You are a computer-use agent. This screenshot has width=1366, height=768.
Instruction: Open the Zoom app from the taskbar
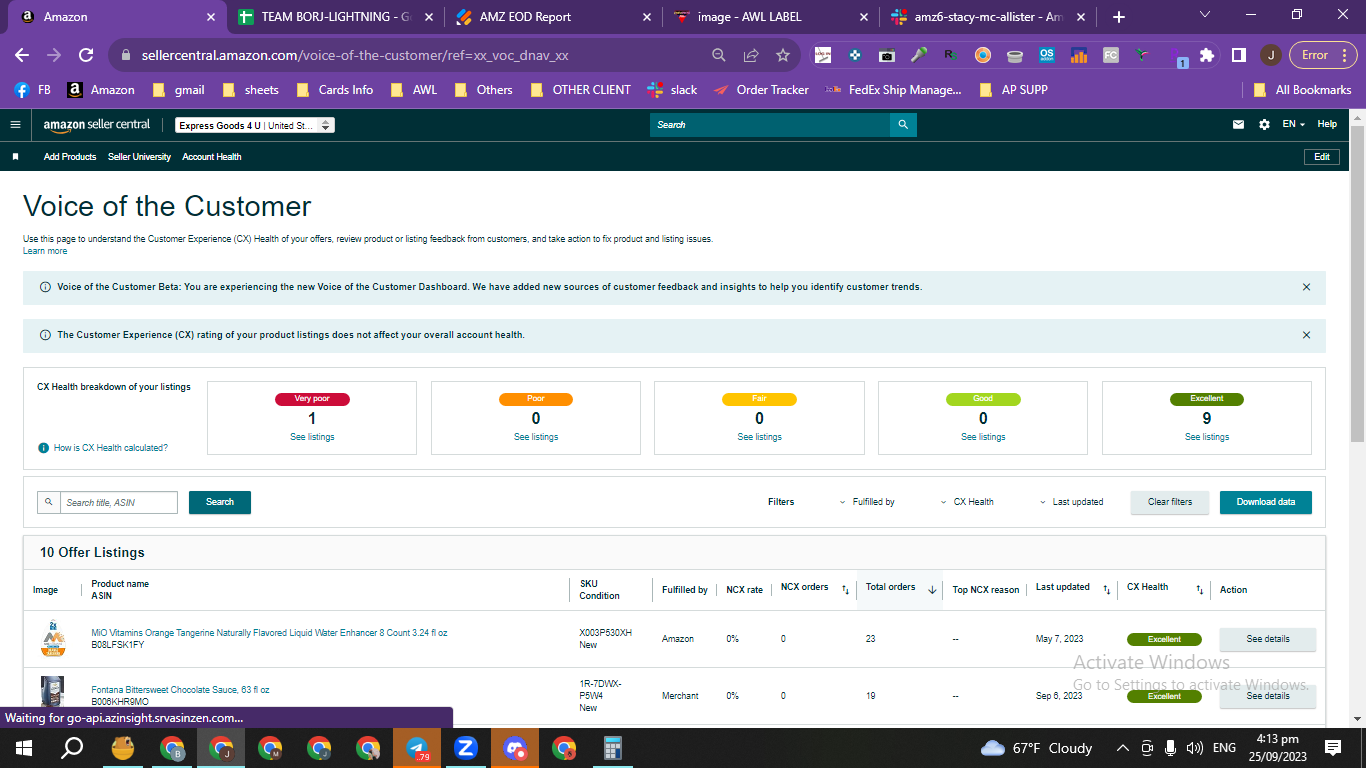click(466, 748)
